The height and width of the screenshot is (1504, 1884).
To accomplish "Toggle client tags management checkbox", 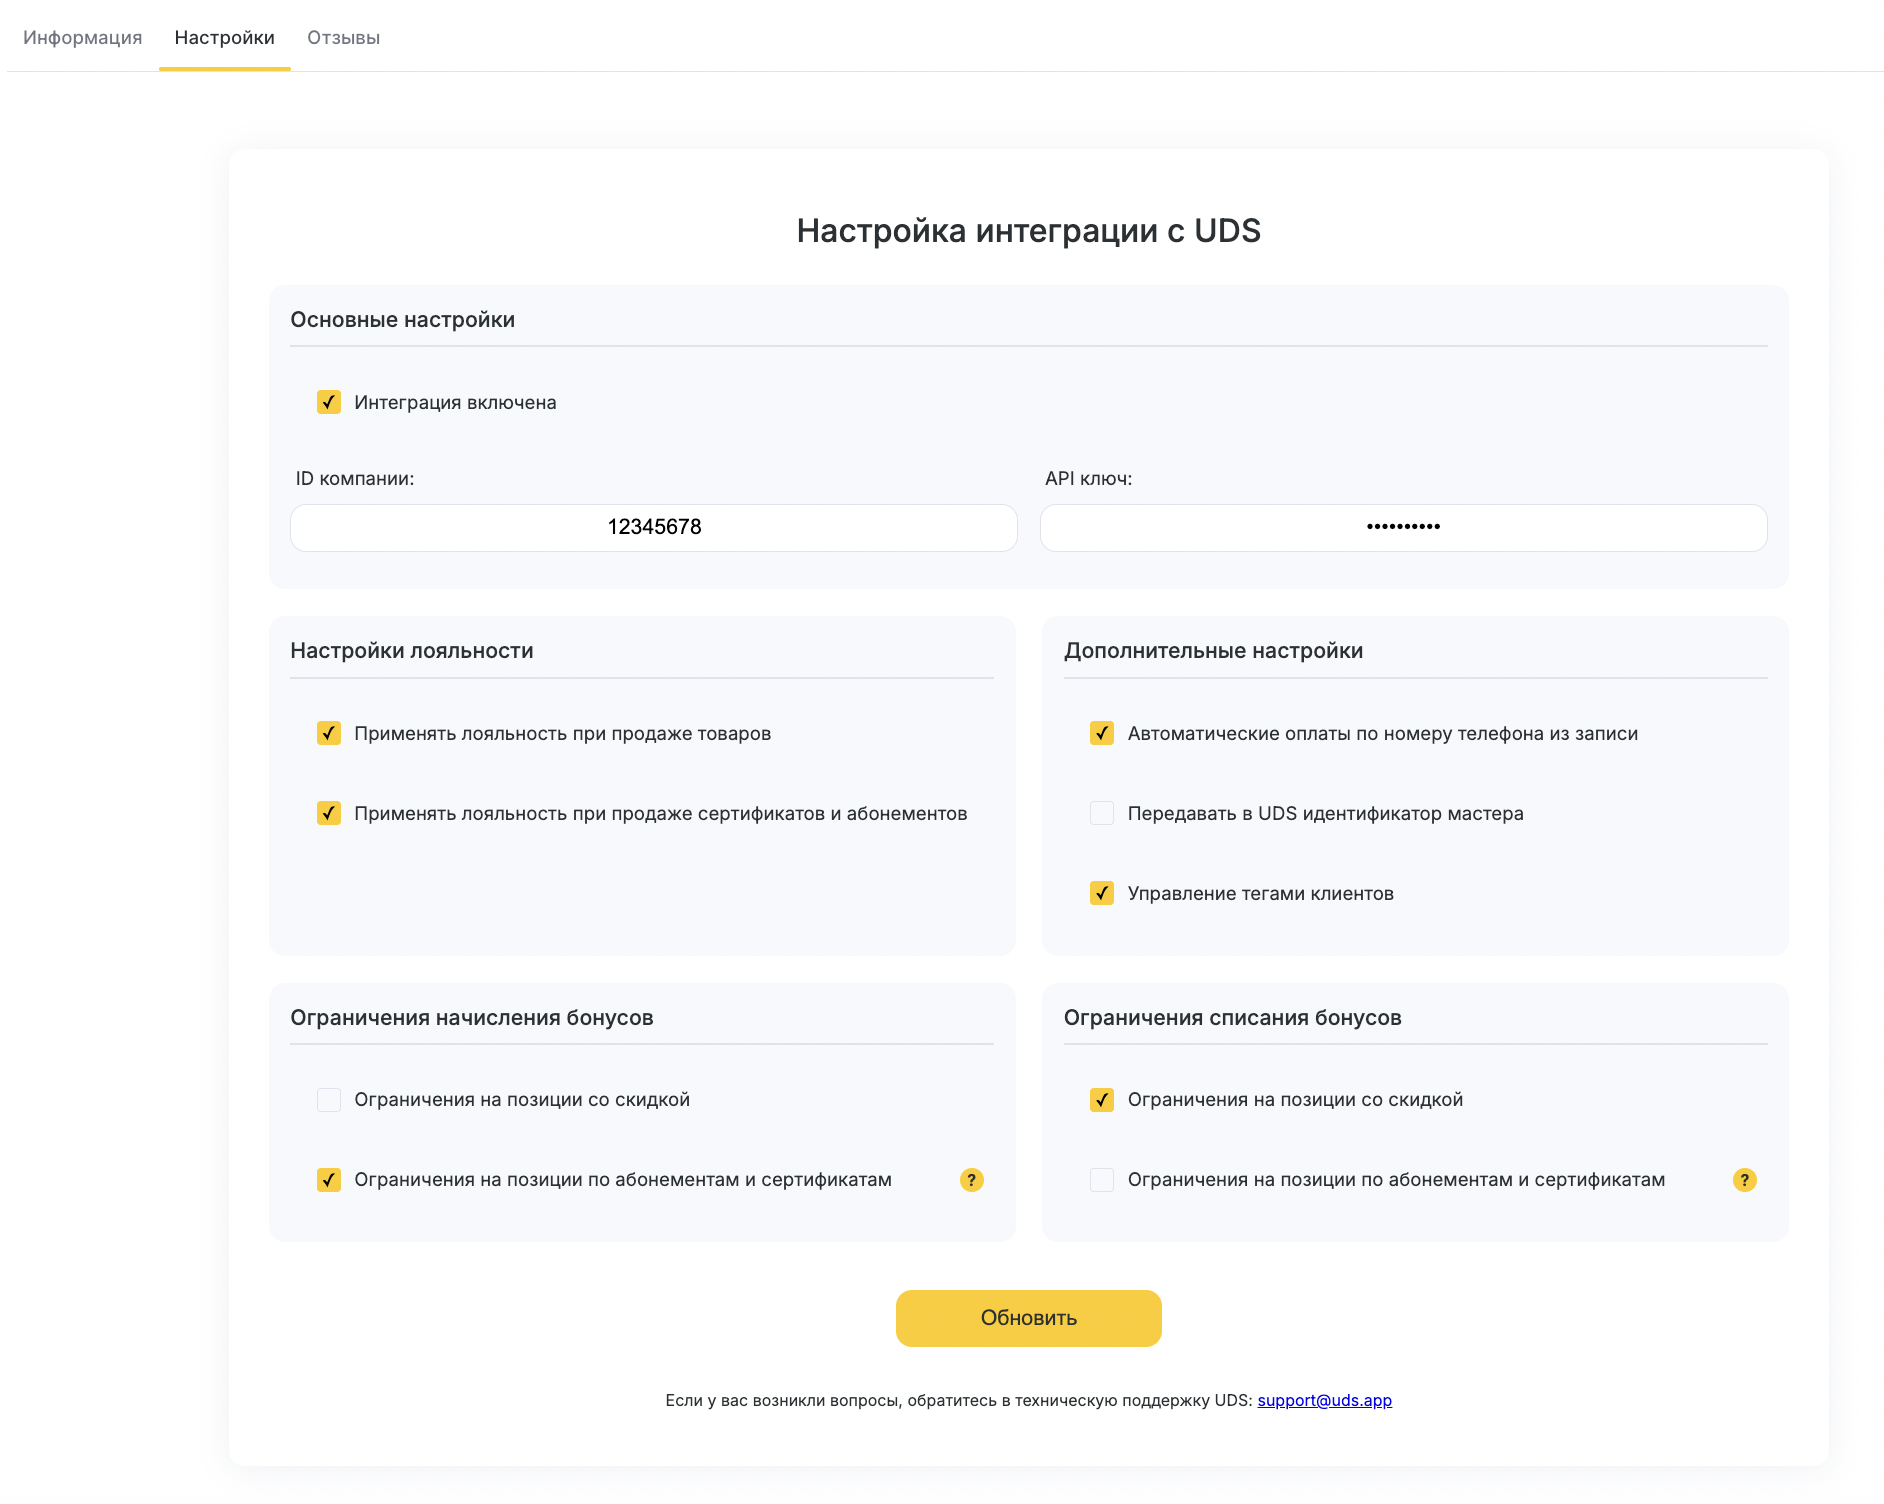I will pos(1102,893).
